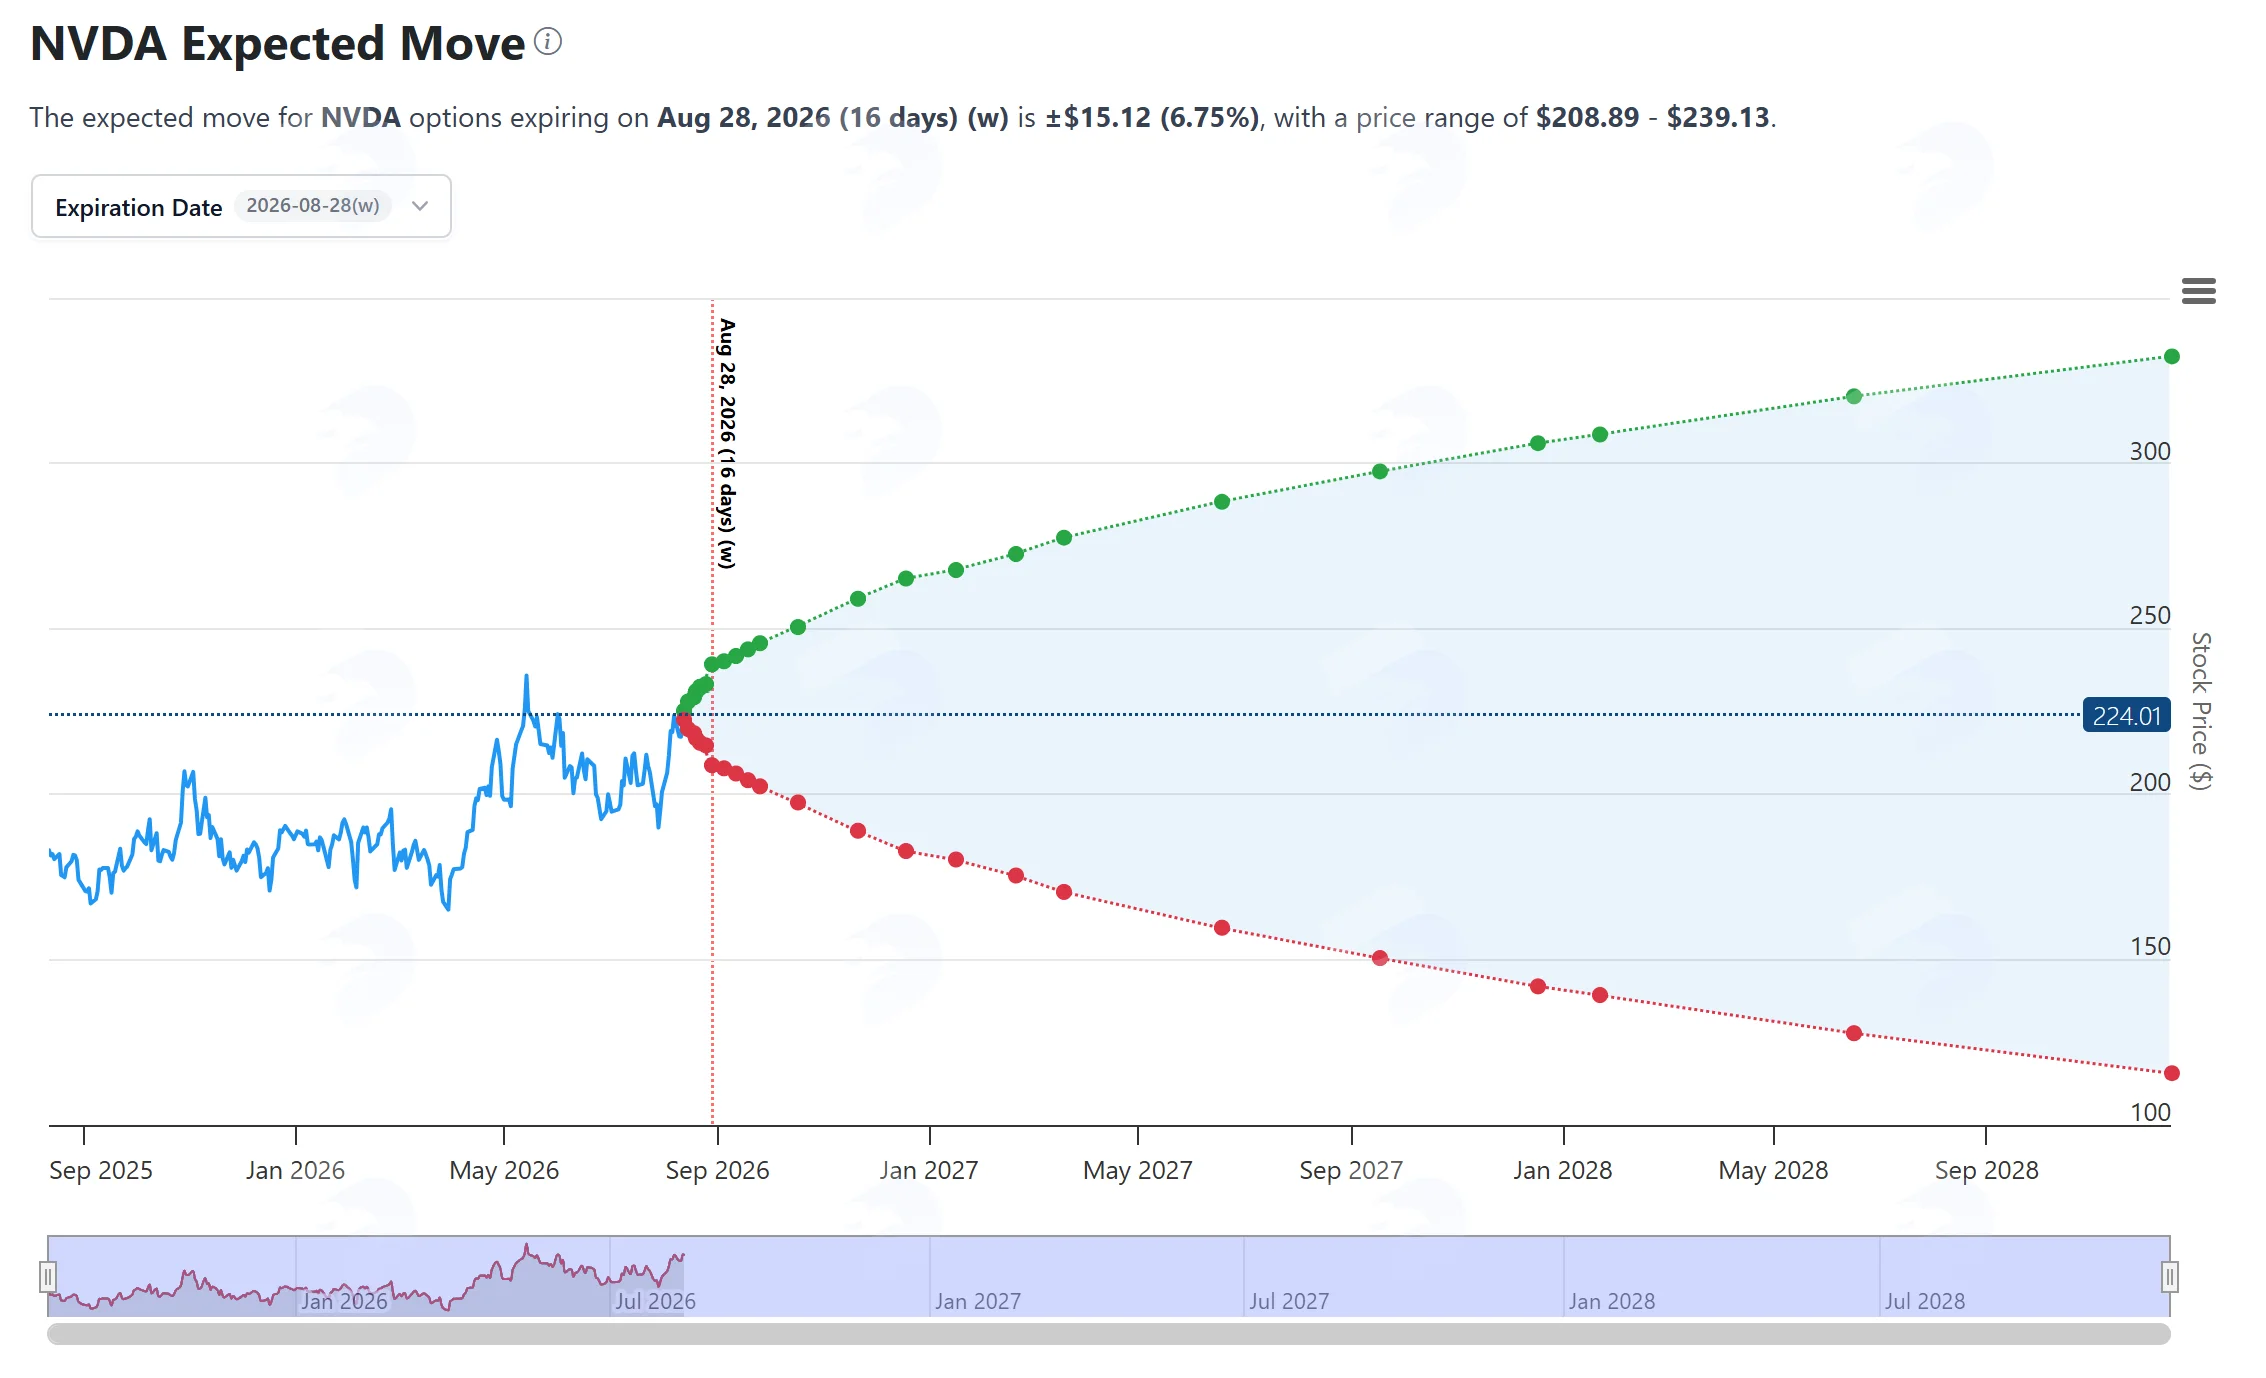Click the NVDA Expected Move heading
2266x1378 pixels.
[x=278, y=44]
